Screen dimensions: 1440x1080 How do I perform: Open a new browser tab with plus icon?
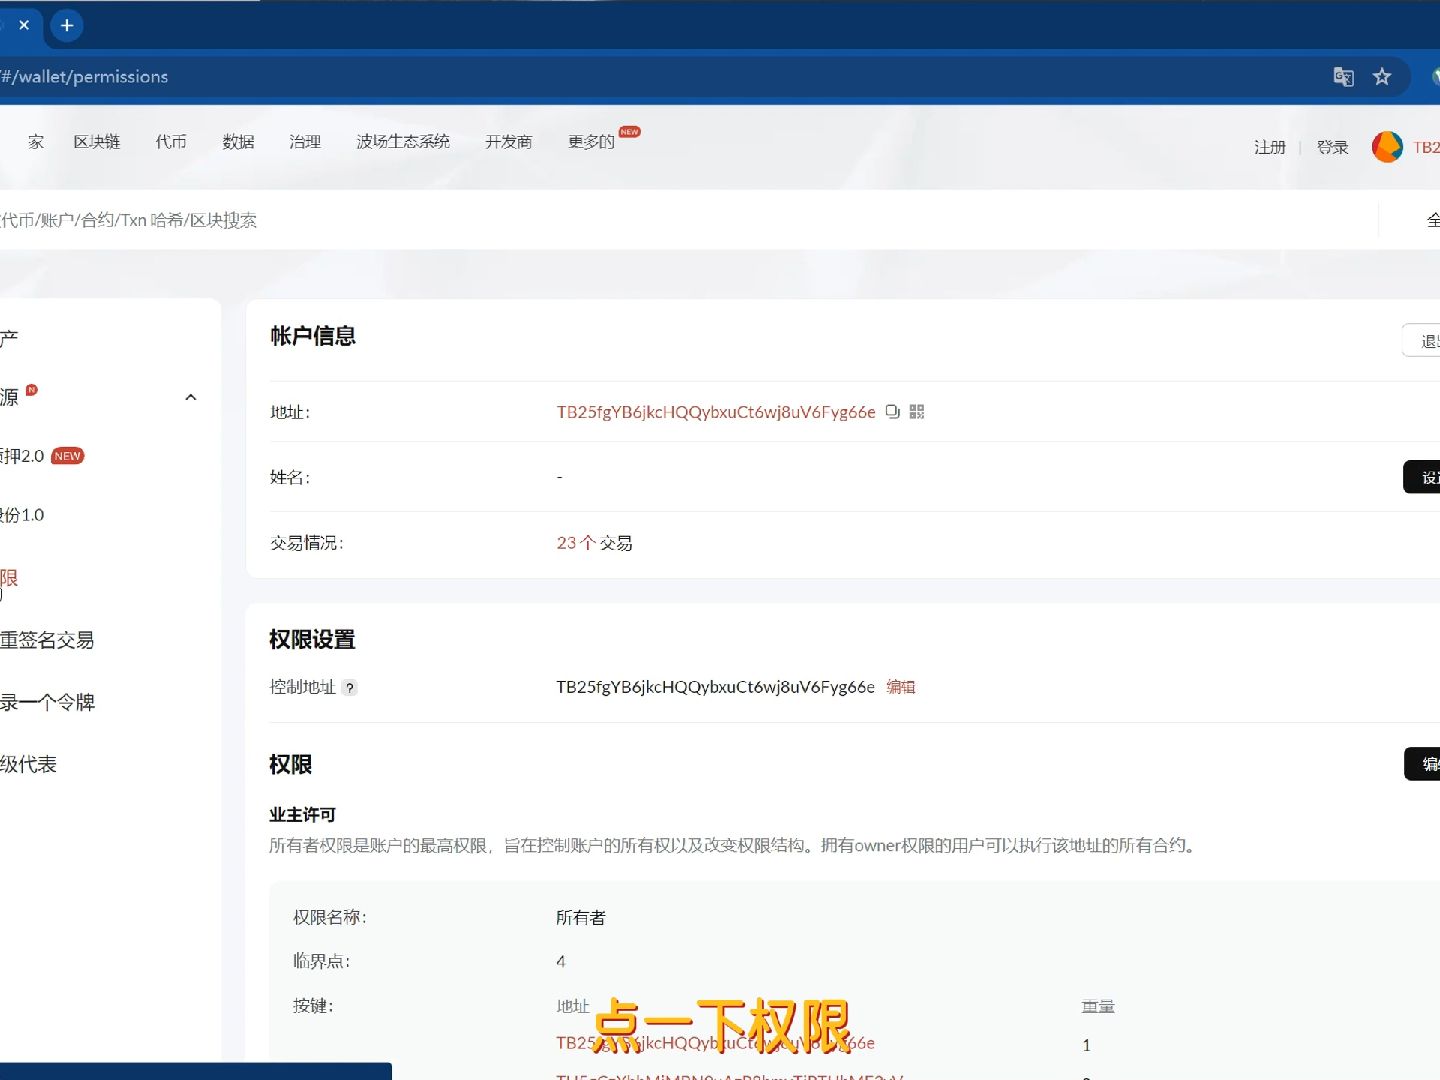click(67, 26)
